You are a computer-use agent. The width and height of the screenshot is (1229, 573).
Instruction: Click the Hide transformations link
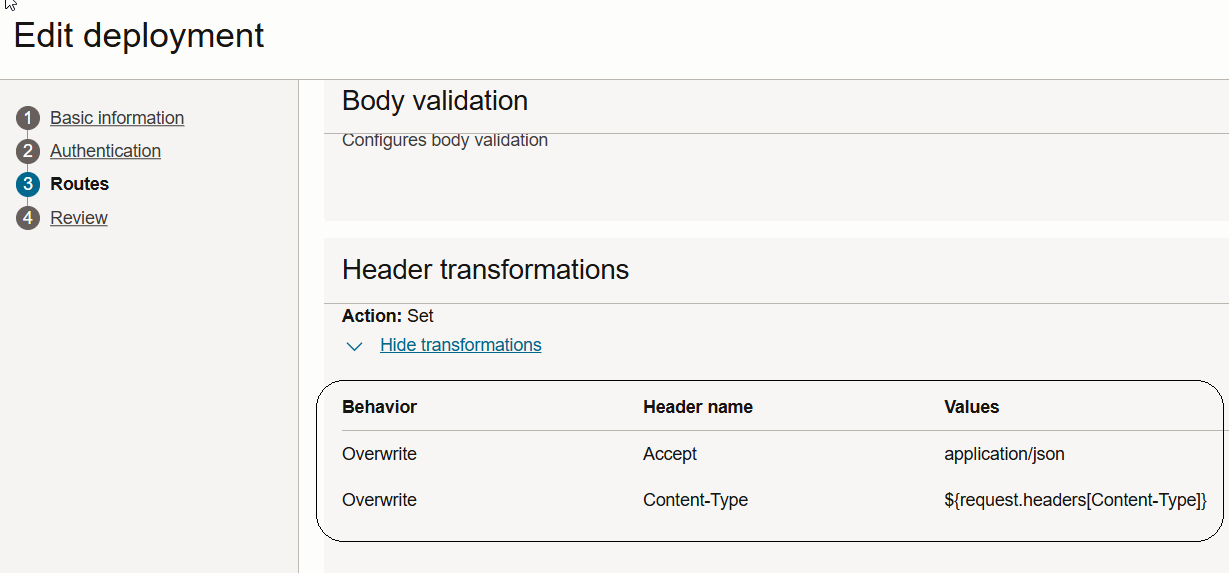pos(461,345)
